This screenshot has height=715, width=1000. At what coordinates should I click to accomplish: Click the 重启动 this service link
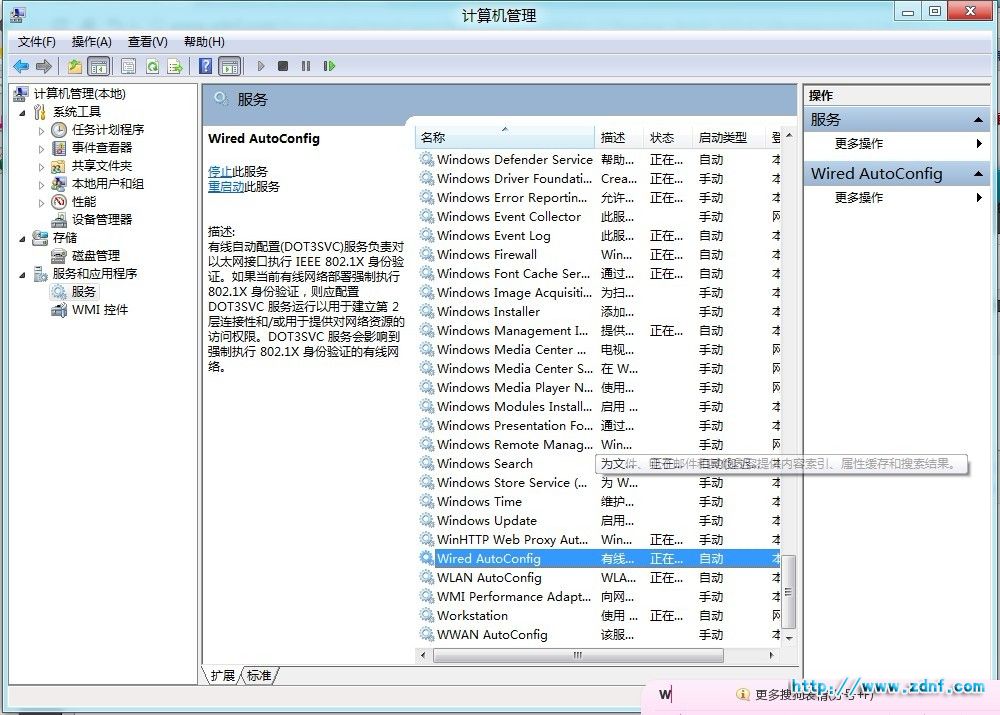226,187
